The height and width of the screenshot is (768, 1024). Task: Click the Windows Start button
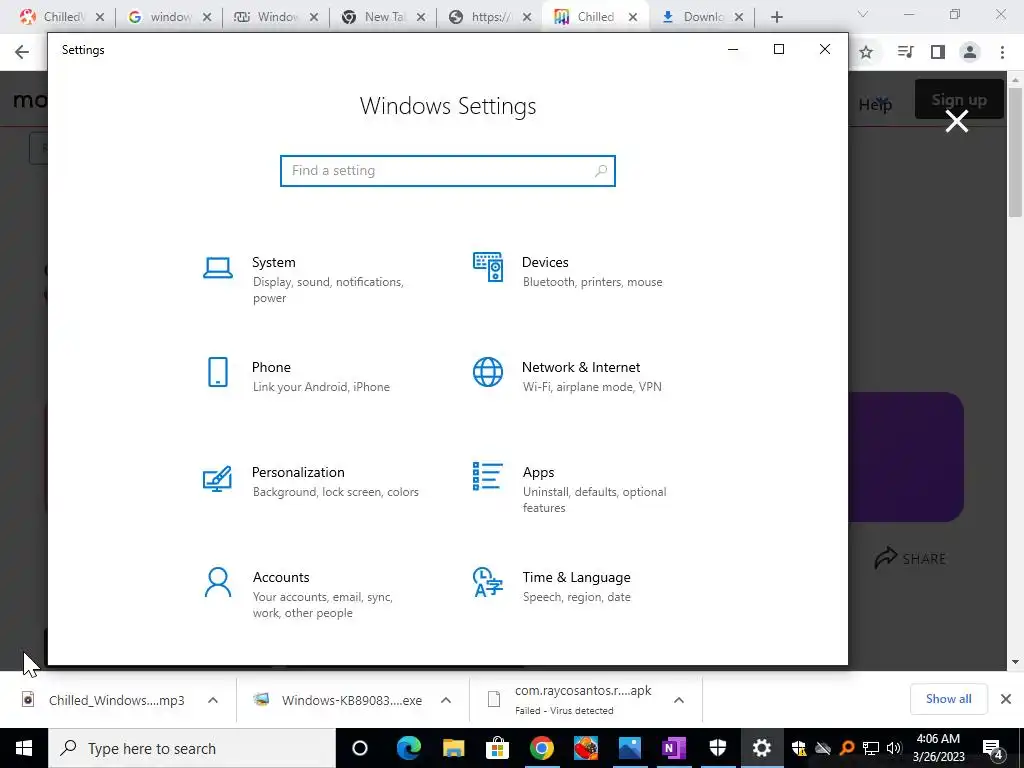click(24, 748)
